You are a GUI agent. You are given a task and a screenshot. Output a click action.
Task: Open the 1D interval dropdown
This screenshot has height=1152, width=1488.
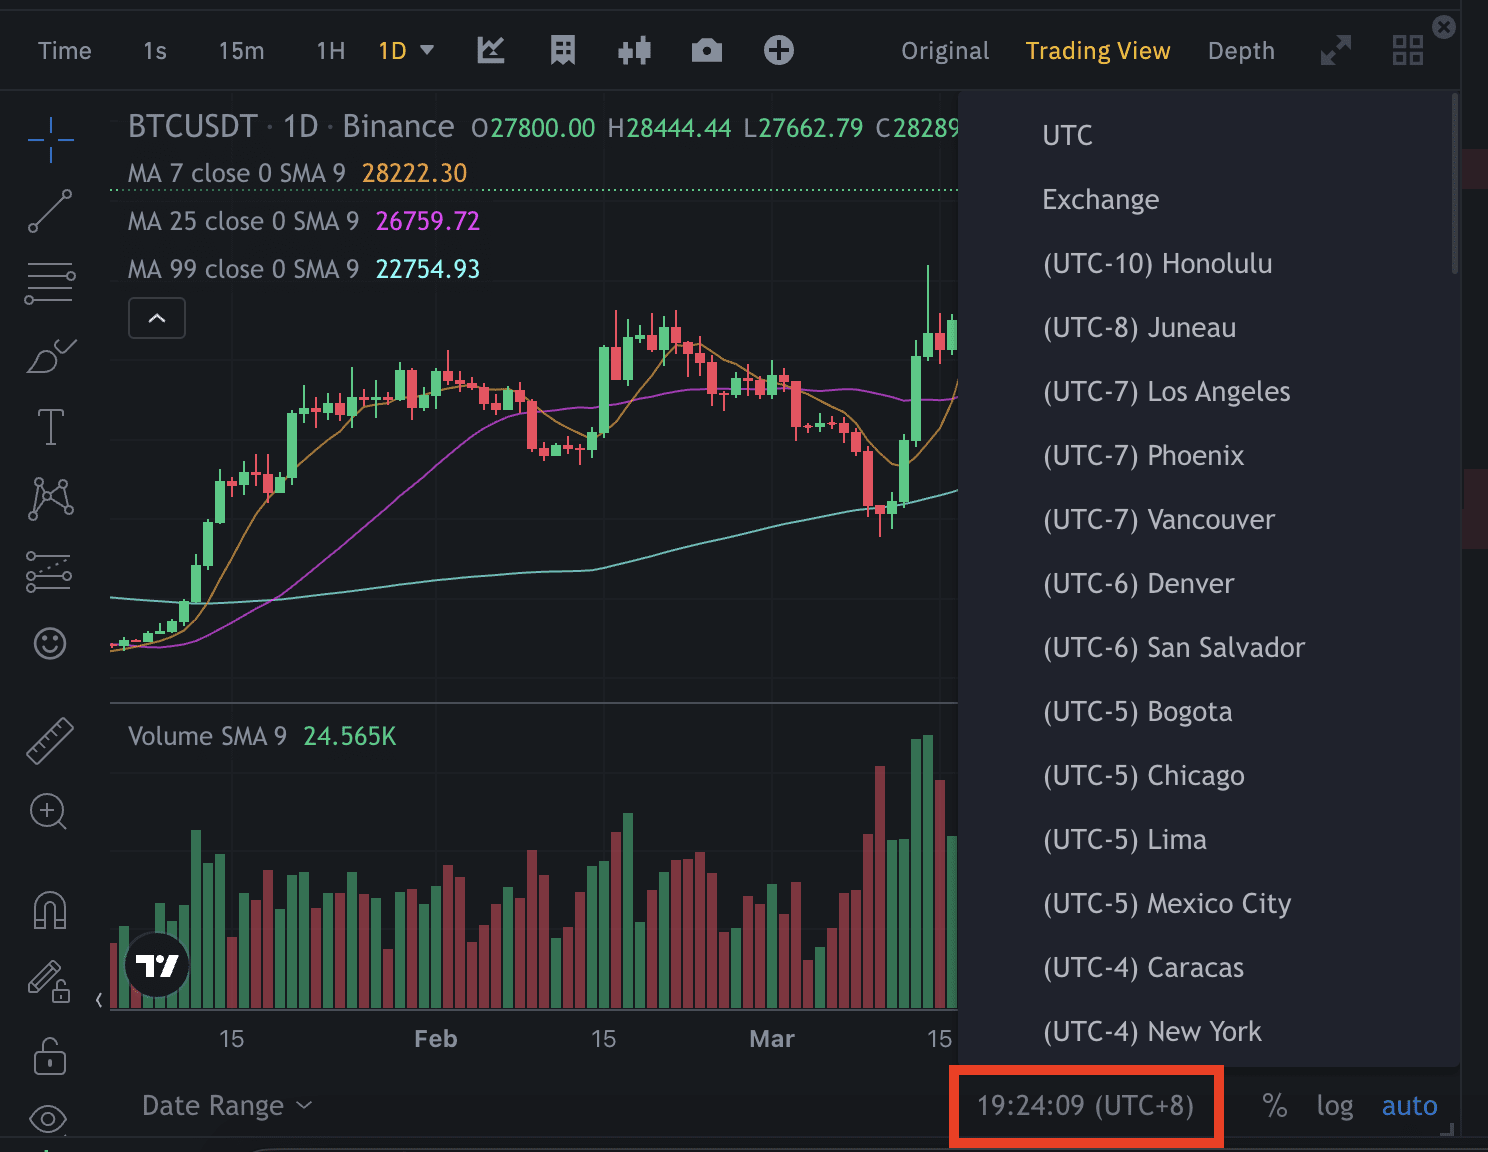click(406, 51)
